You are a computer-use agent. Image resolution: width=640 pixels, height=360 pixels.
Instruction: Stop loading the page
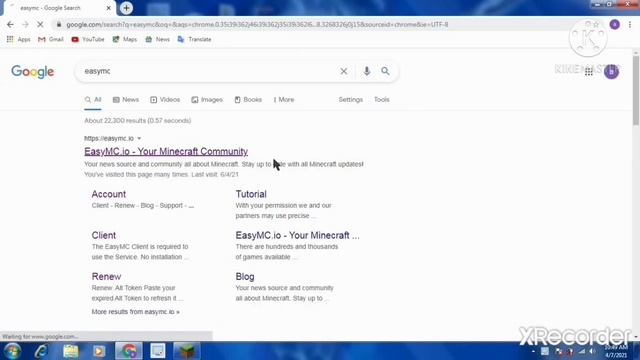(40, 24)
